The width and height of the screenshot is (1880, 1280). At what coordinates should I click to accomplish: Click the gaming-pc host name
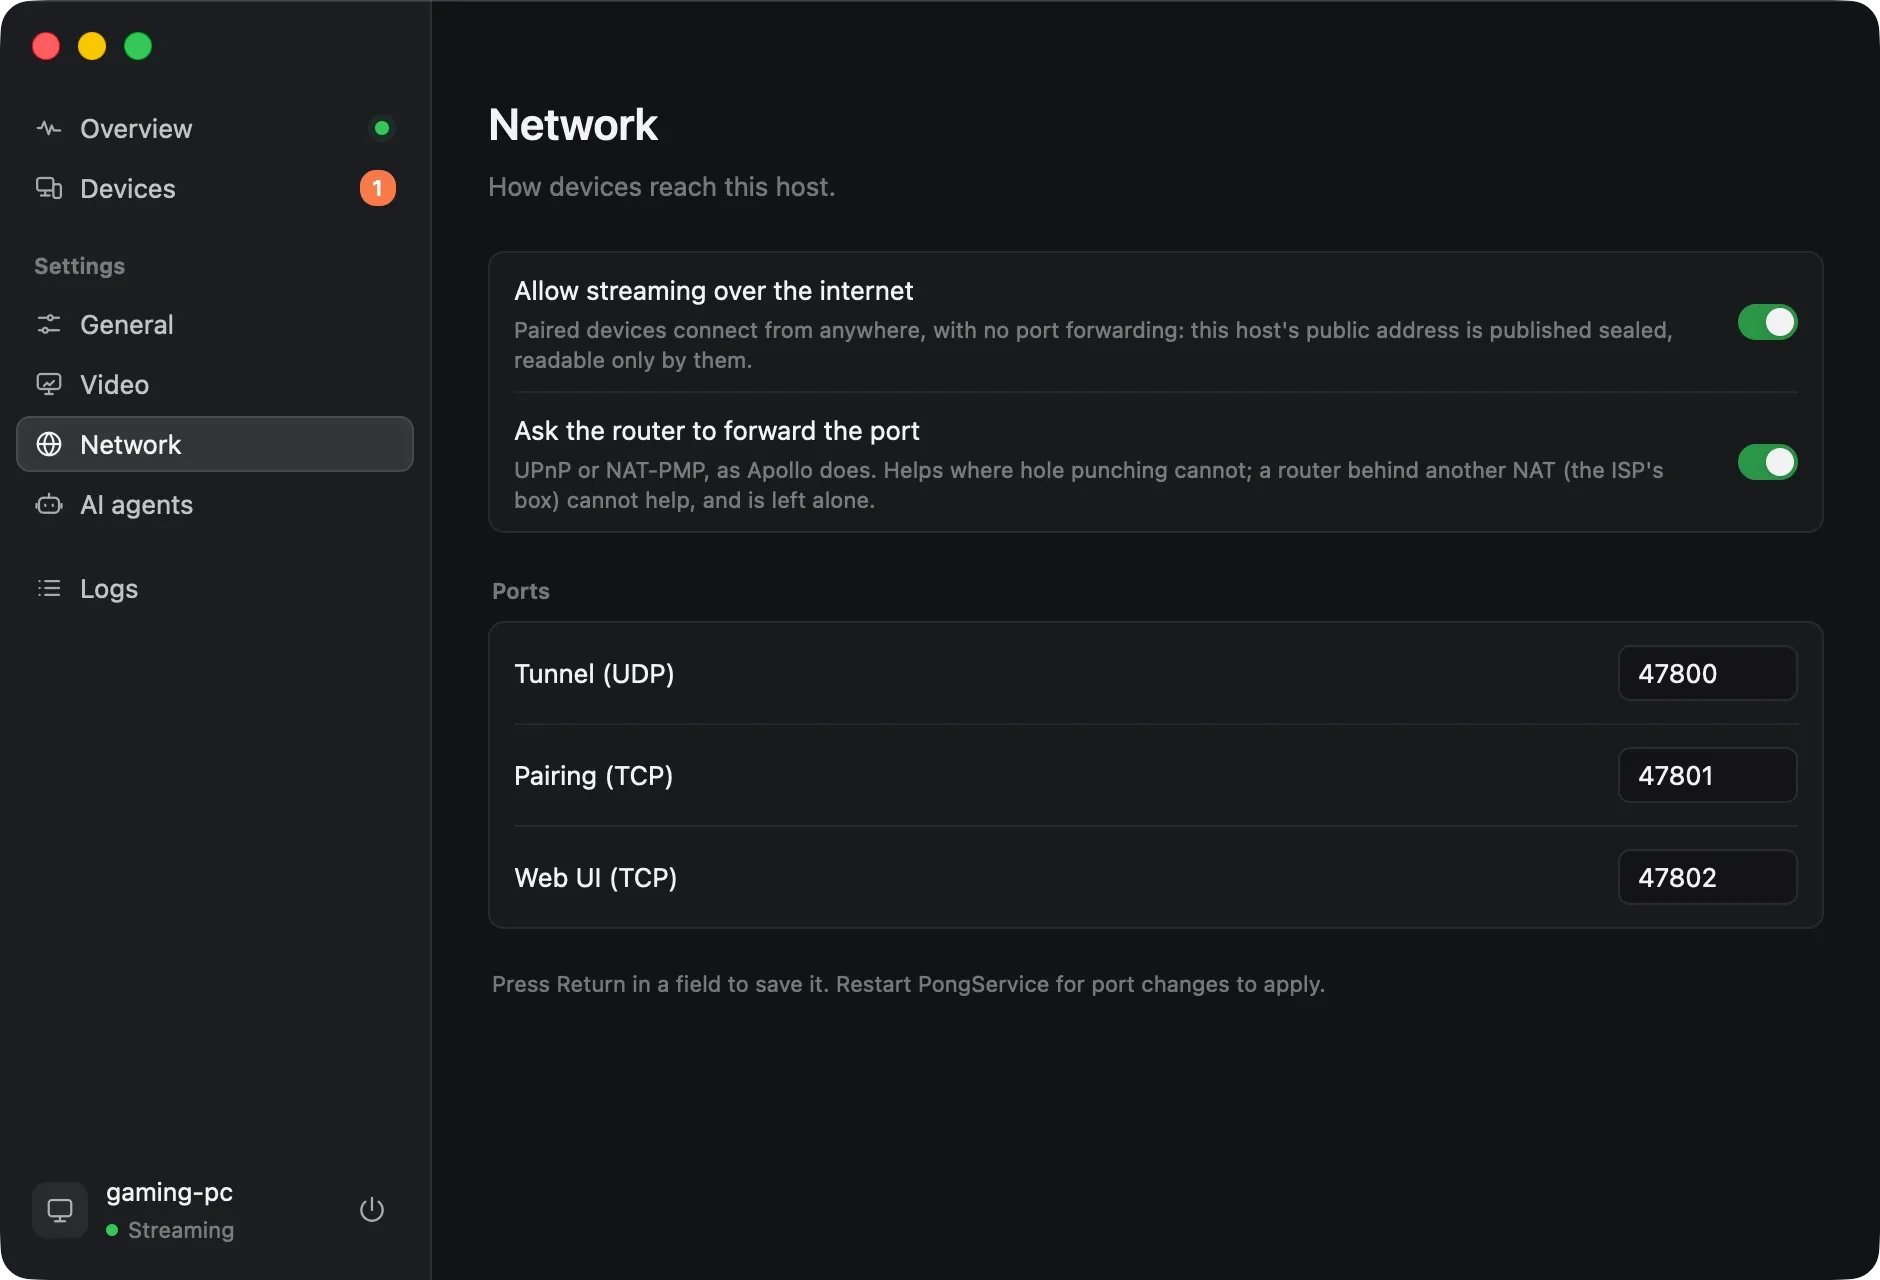(169, 1192)
